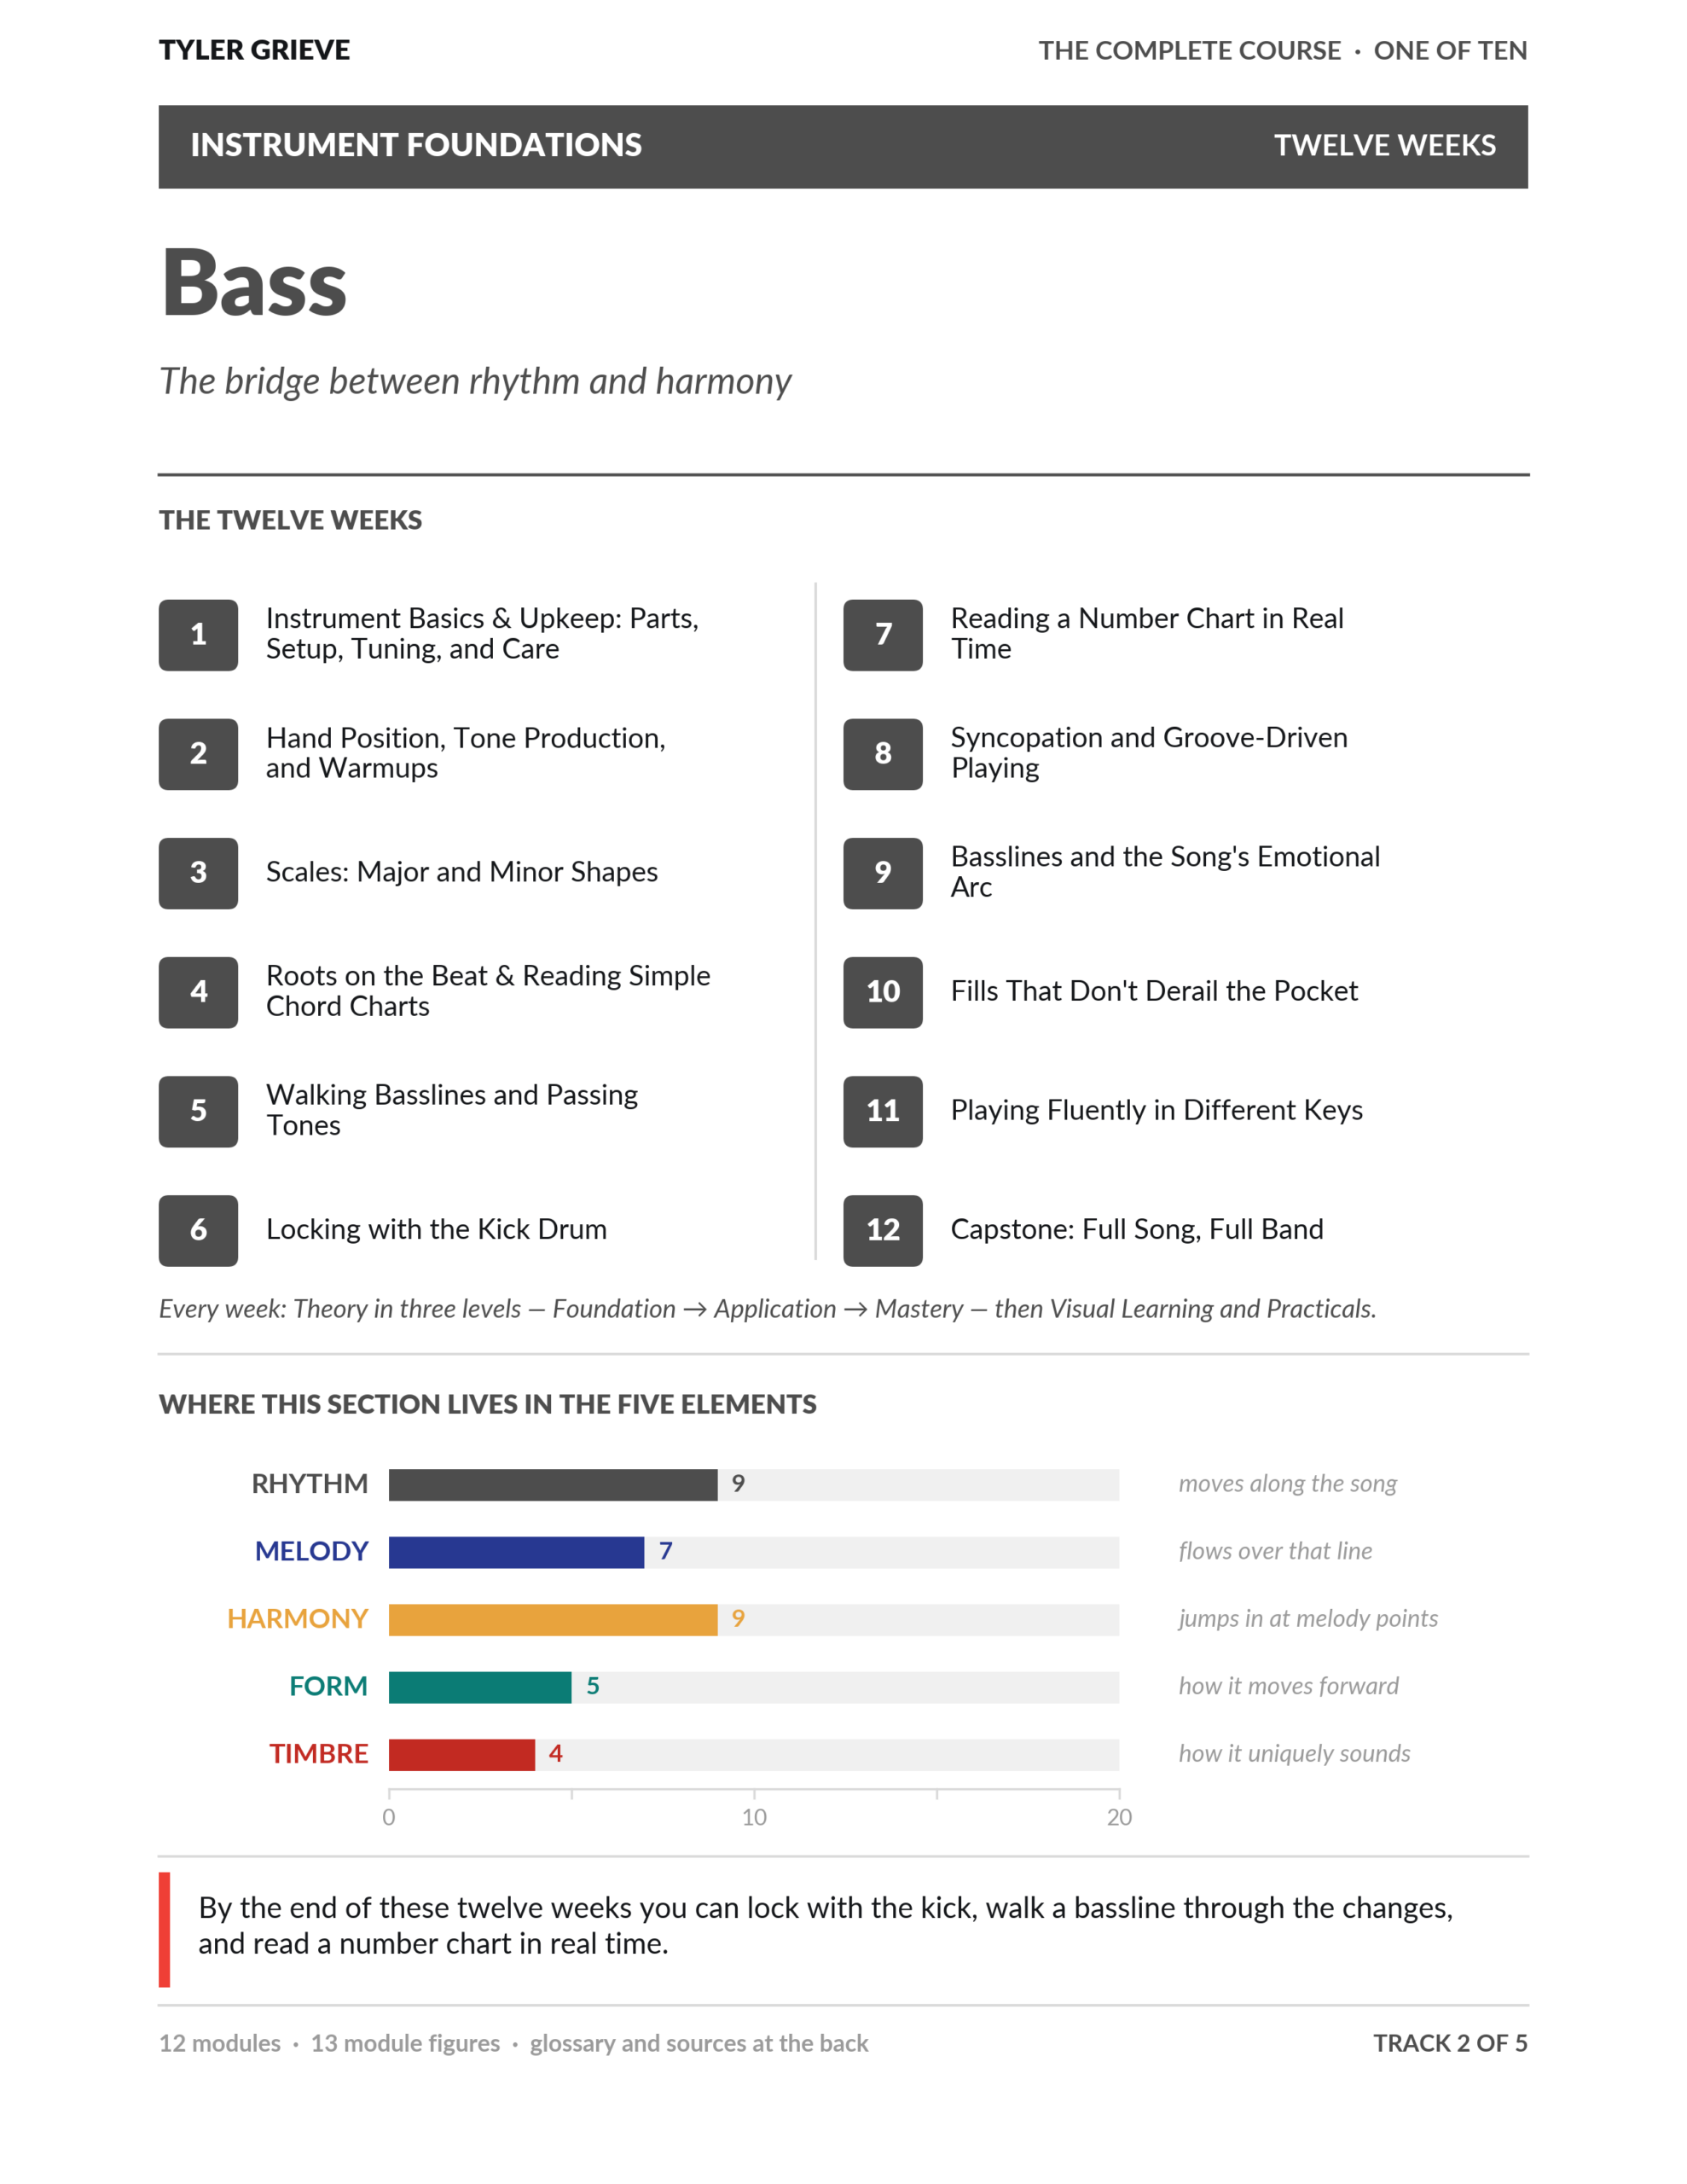Click the week 1 number badge
Viewport: 1687px width, 2184px height.
(198, 634)
